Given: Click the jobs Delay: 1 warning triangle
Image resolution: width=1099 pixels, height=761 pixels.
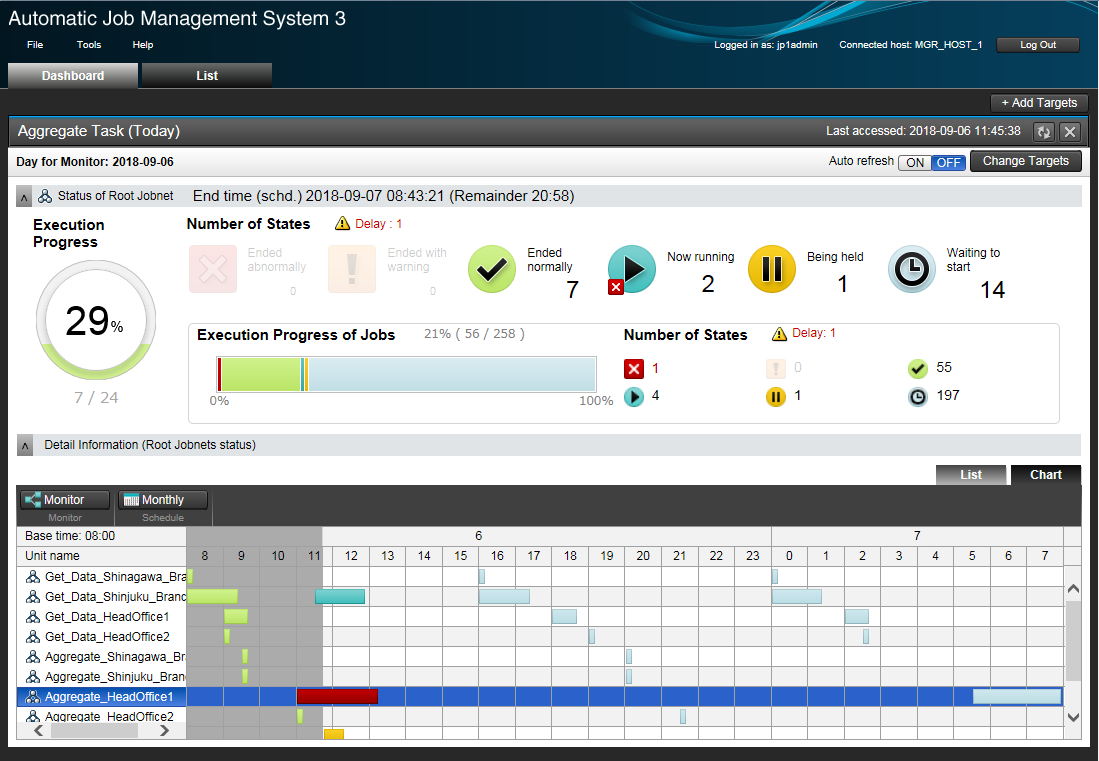Looking at the screenshot, I should click(779, 334).
